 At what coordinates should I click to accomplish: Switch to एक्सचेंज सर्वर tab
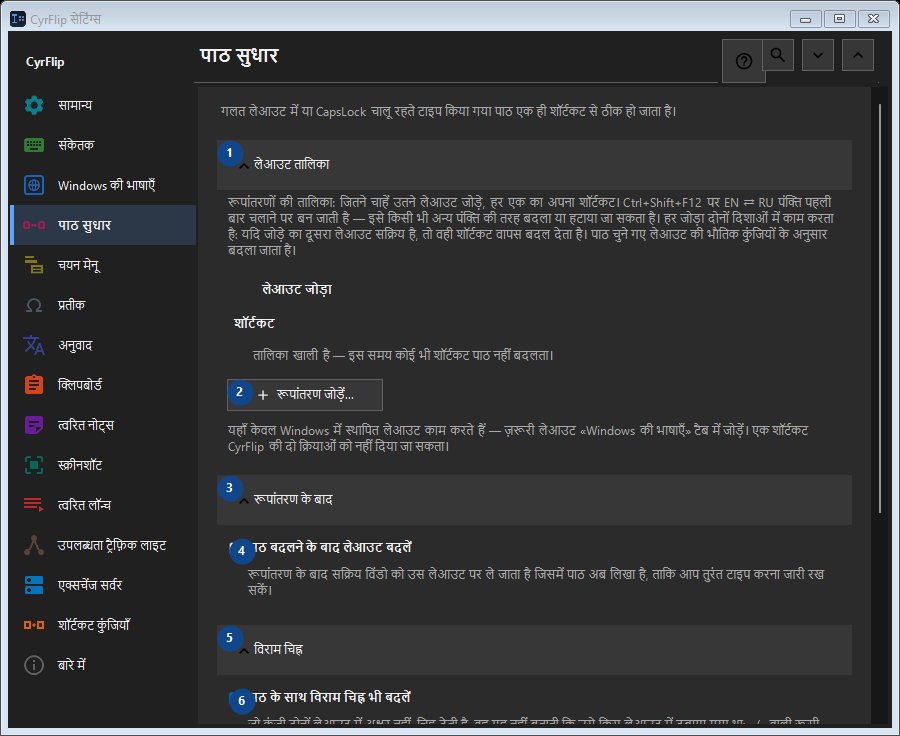[103, 585]
